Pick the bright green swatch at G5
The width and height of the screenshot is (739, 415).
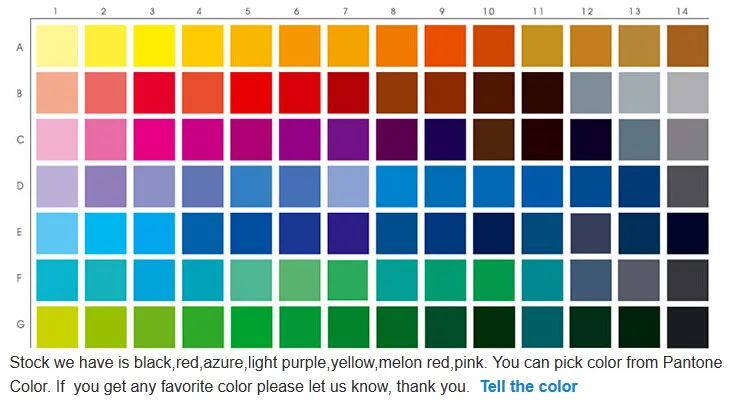click(251, 327)
